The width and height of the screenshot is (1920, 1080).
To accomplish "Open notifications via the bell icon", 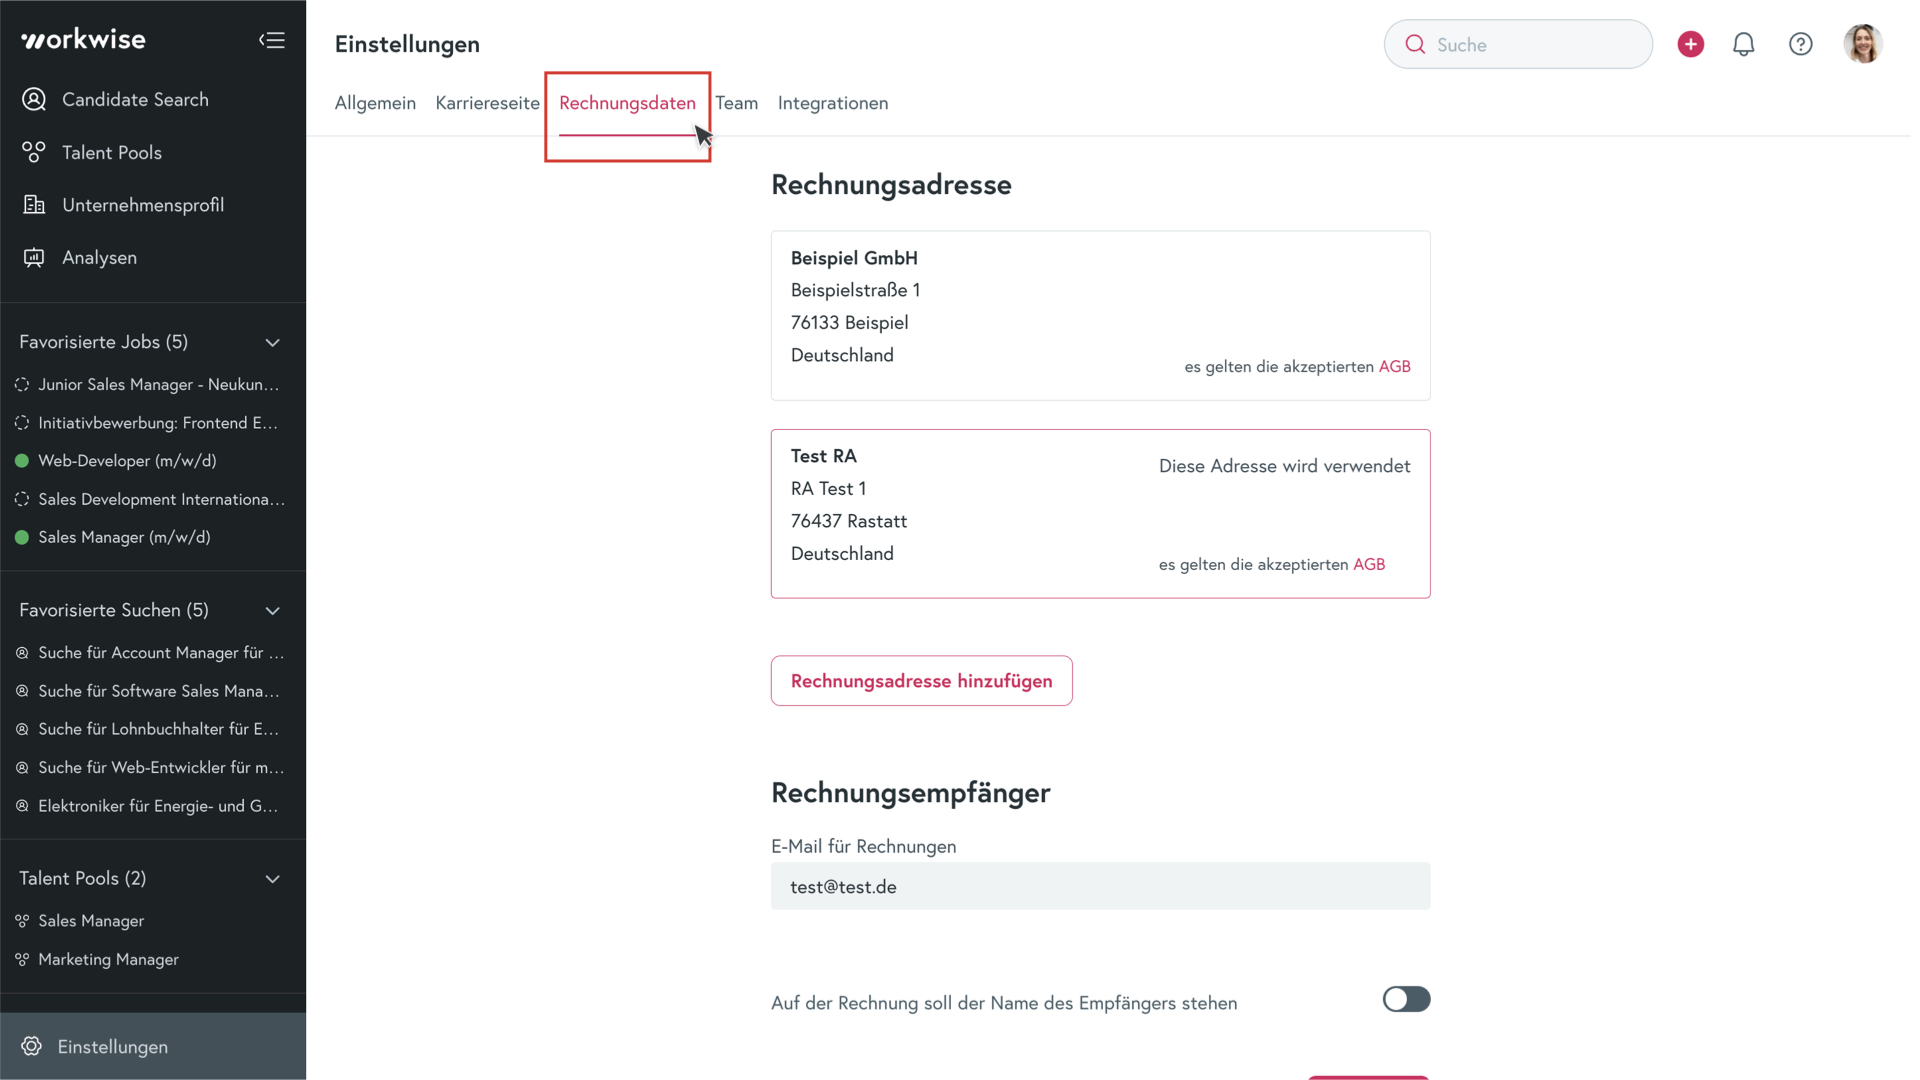I will pos(1744,44).
